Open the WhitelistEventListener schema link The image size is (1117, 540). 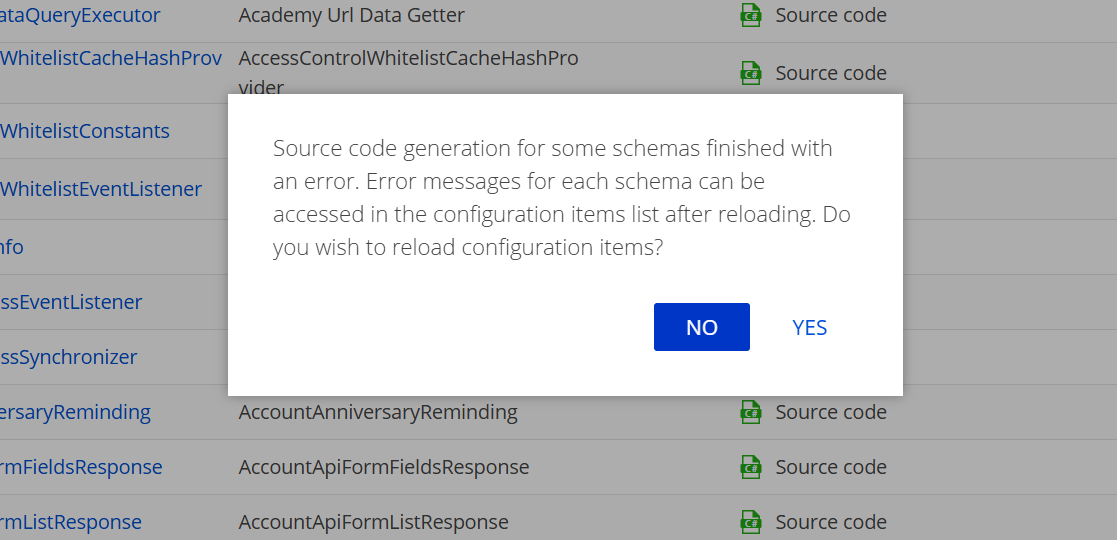coord(101,189)
